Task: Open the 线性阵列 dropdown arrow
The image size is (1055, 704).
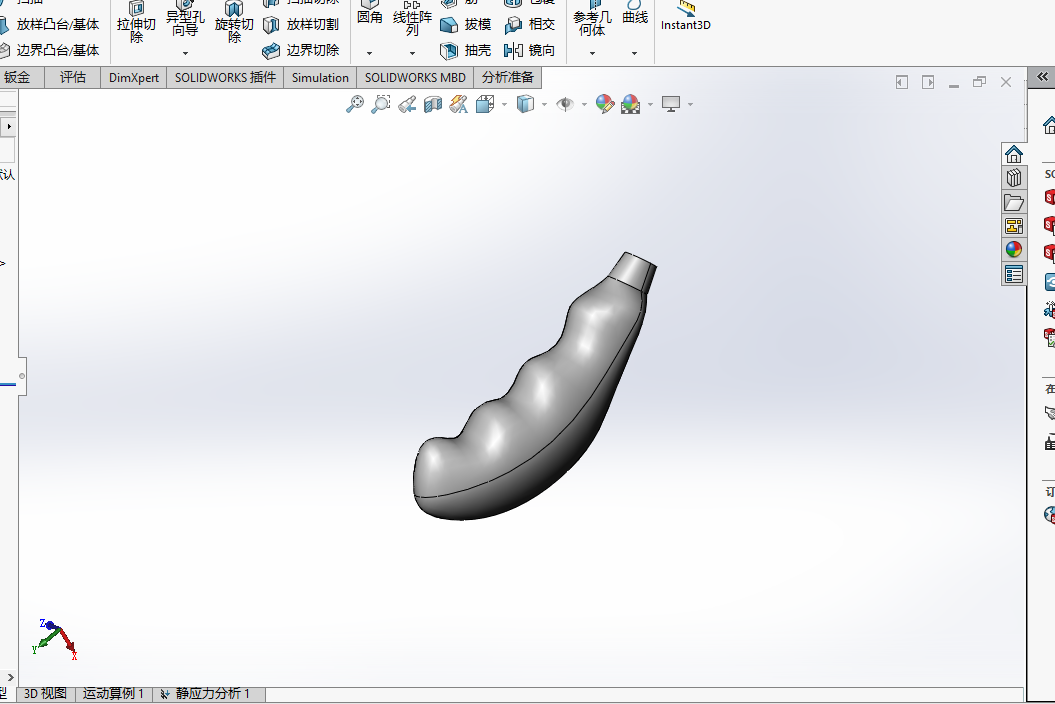Action: tap(412, 52)
